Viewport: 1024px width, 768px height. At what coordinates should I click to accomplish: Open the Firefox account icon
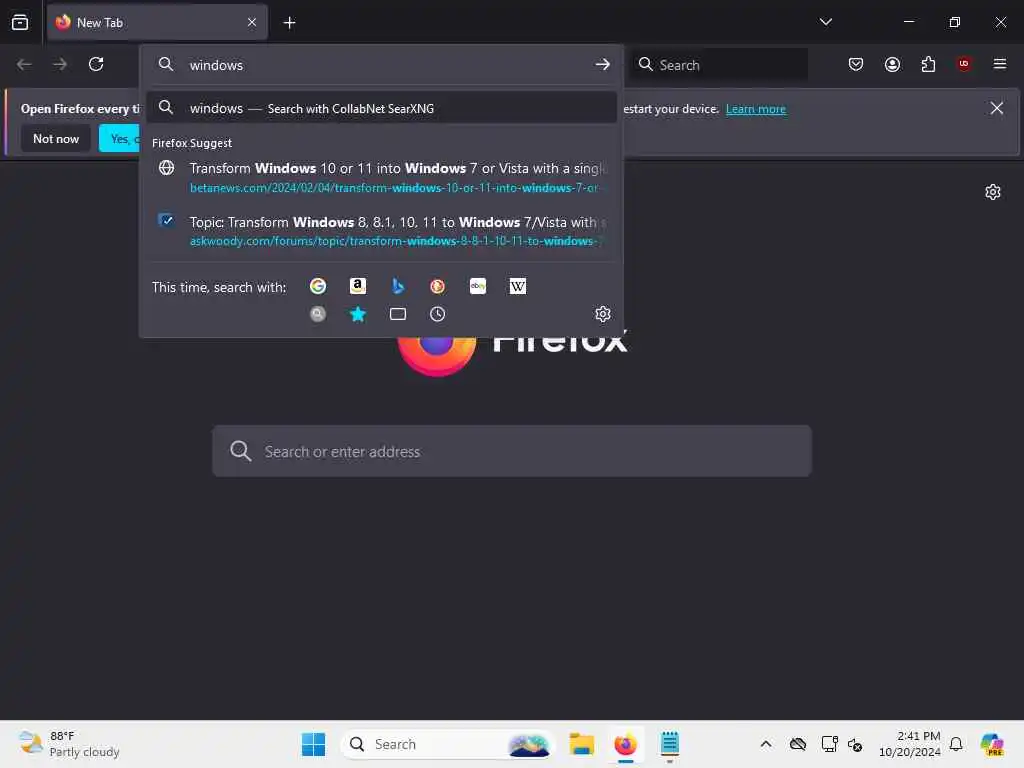pos(892,64)
